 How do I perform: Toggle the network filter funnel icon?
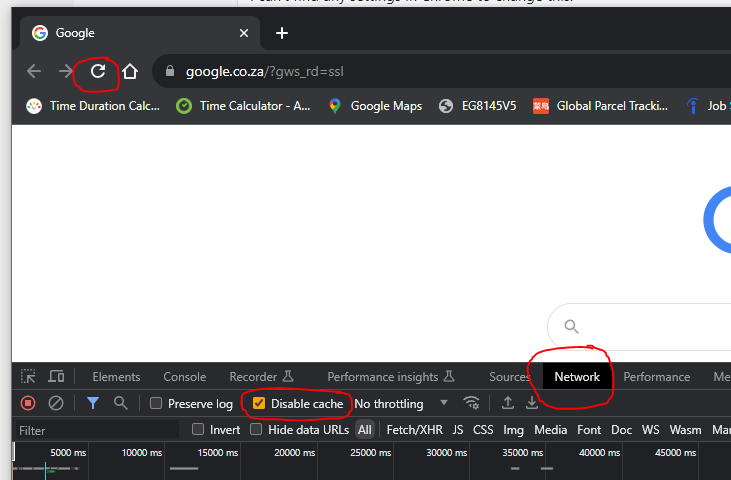pos(93,403)
